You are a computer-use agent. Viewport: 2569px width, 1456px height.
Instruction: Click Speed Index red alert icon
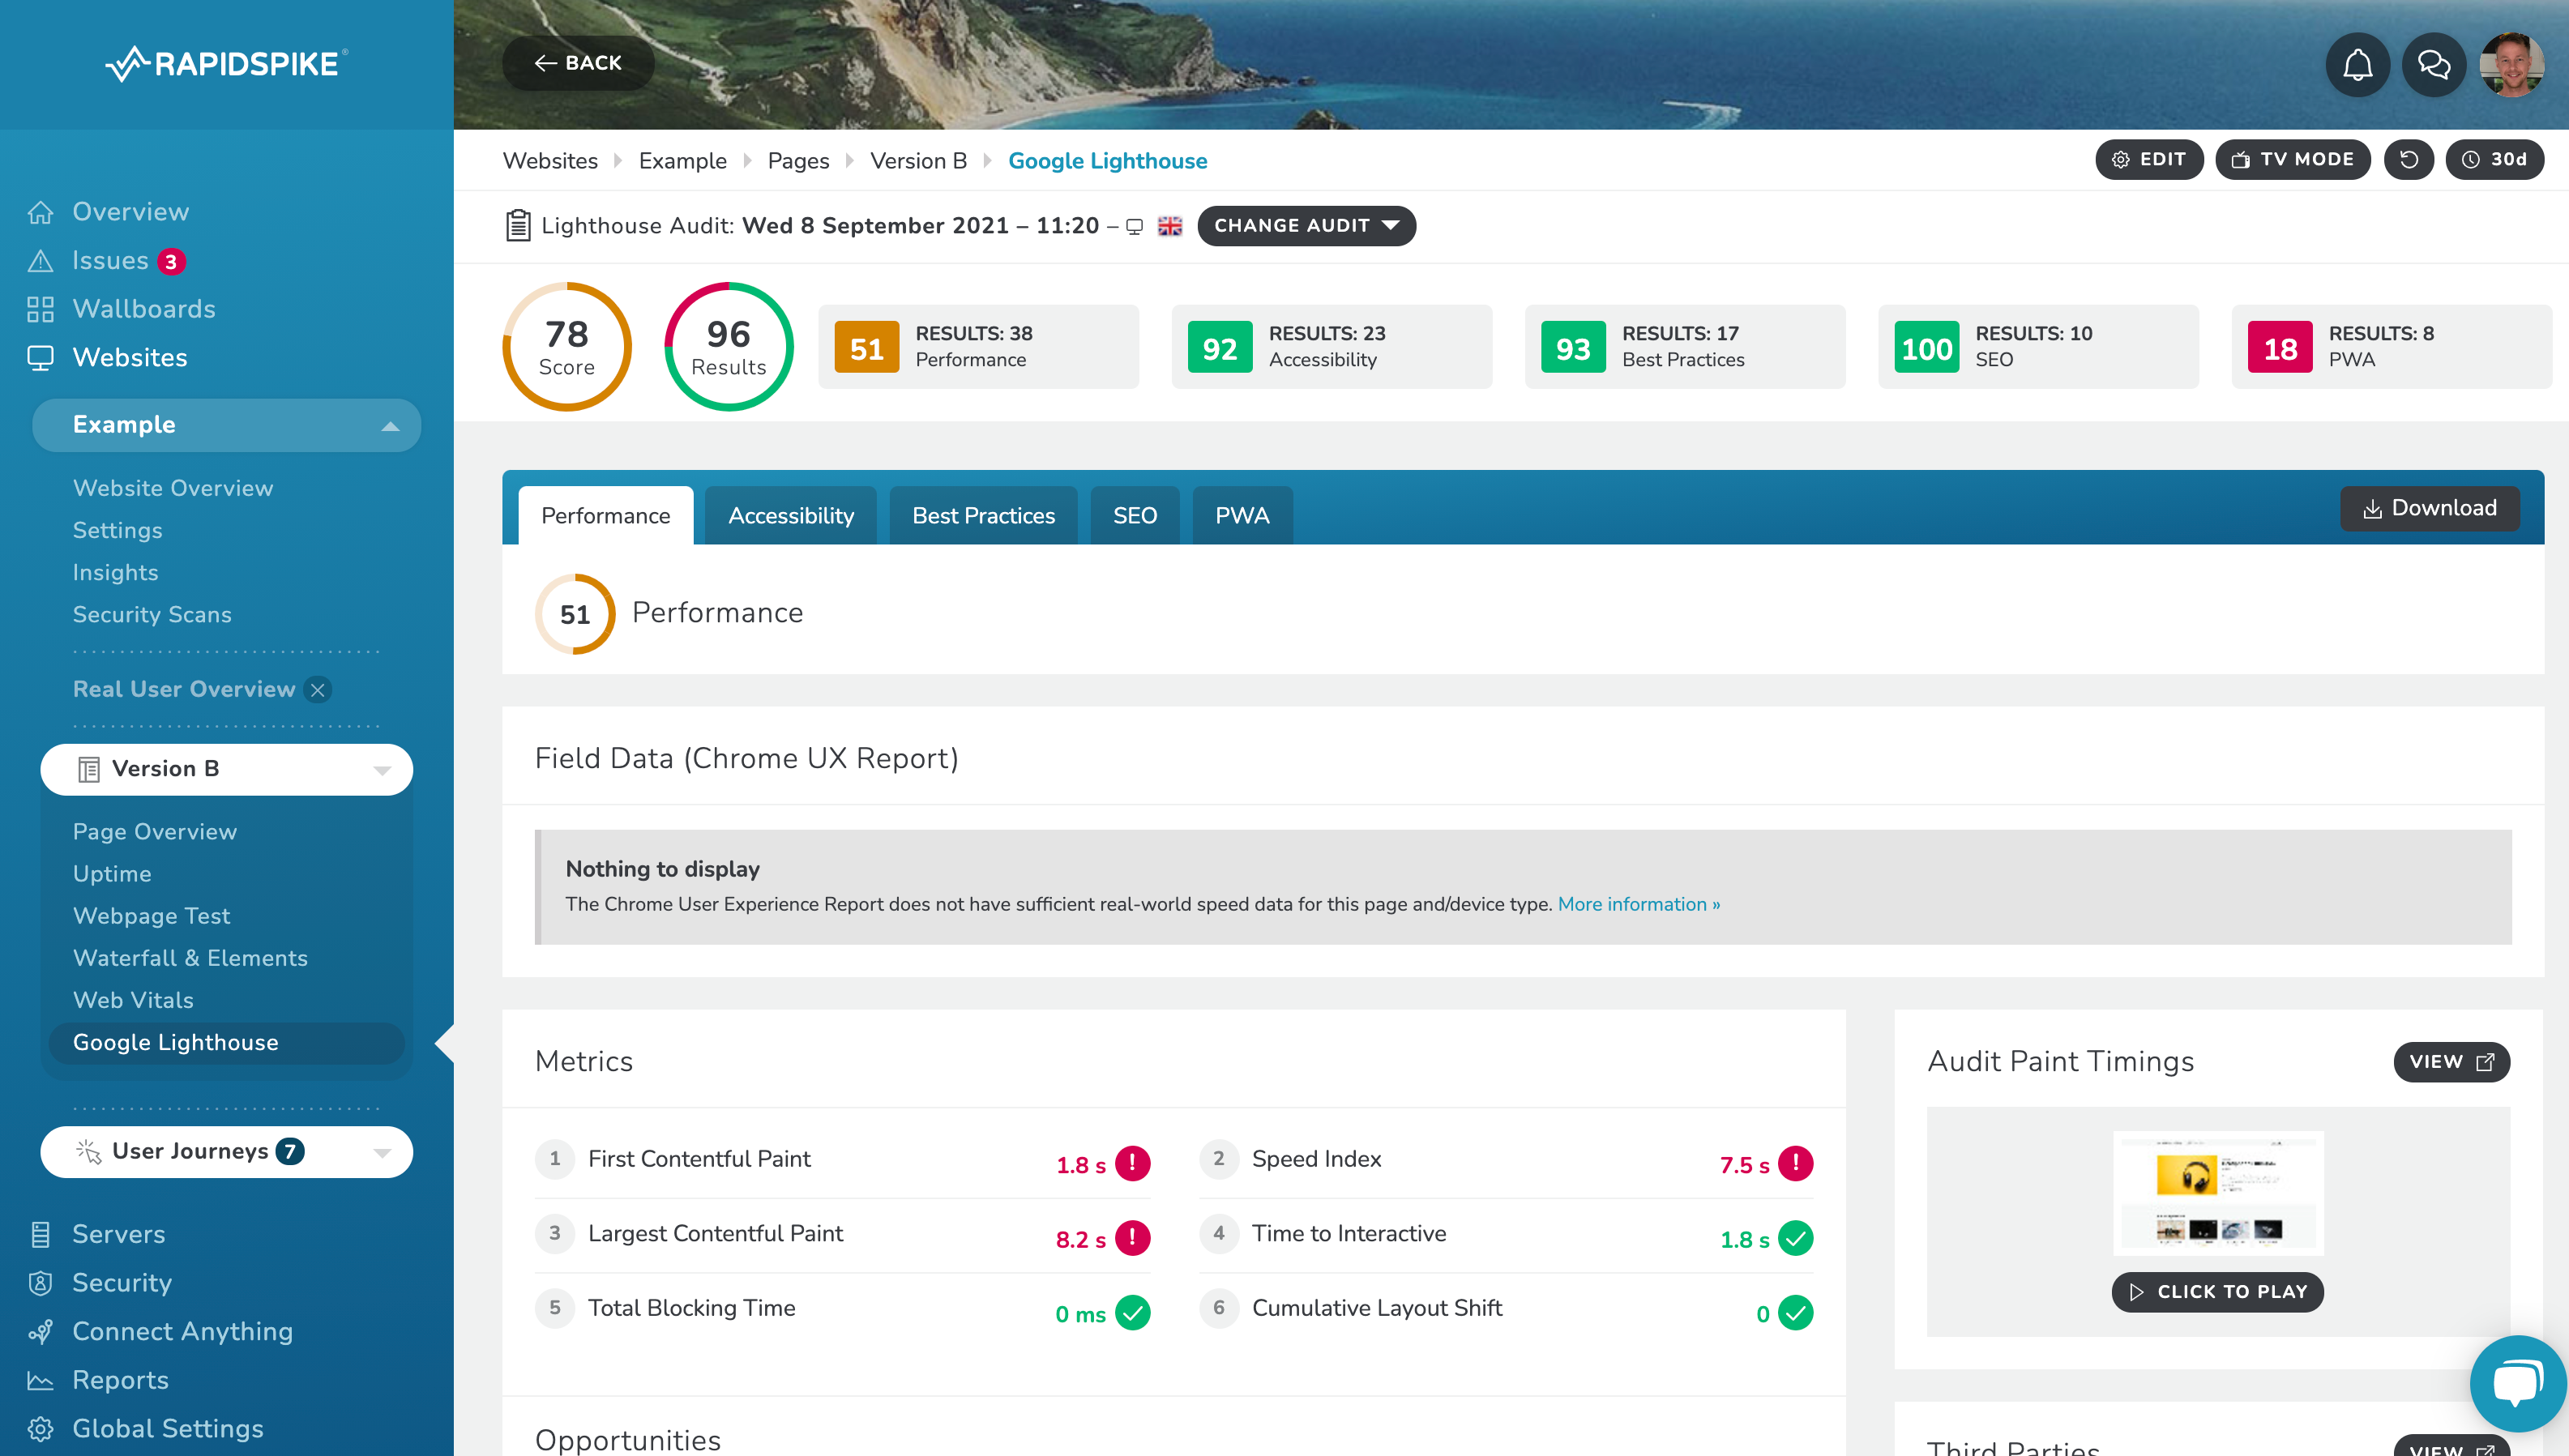tap(1796, 1163)
